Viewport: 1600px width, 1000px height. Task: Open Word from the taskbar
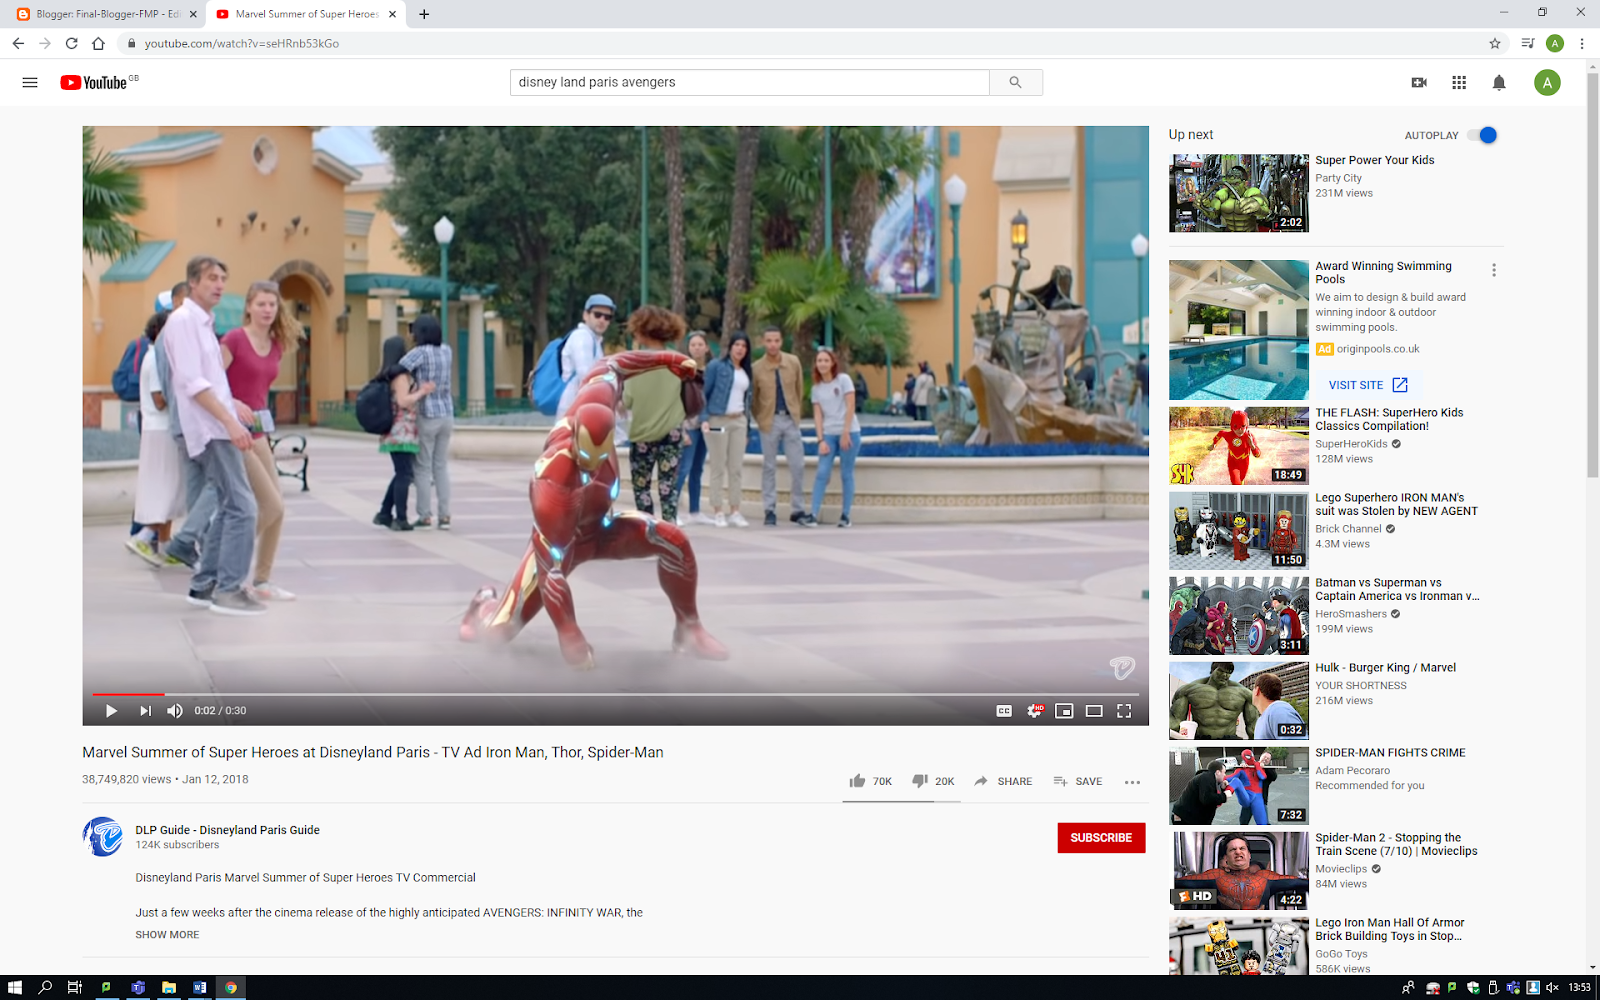200,987
